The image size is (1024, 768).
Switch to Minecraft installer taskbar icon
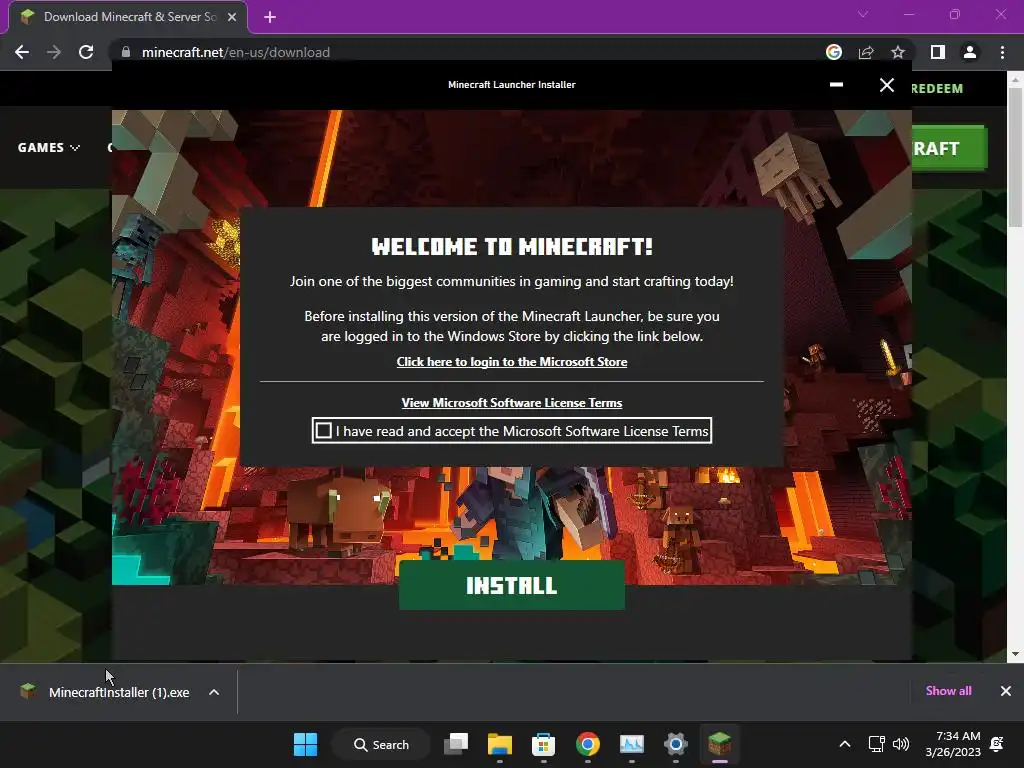(x=720, y=744)
